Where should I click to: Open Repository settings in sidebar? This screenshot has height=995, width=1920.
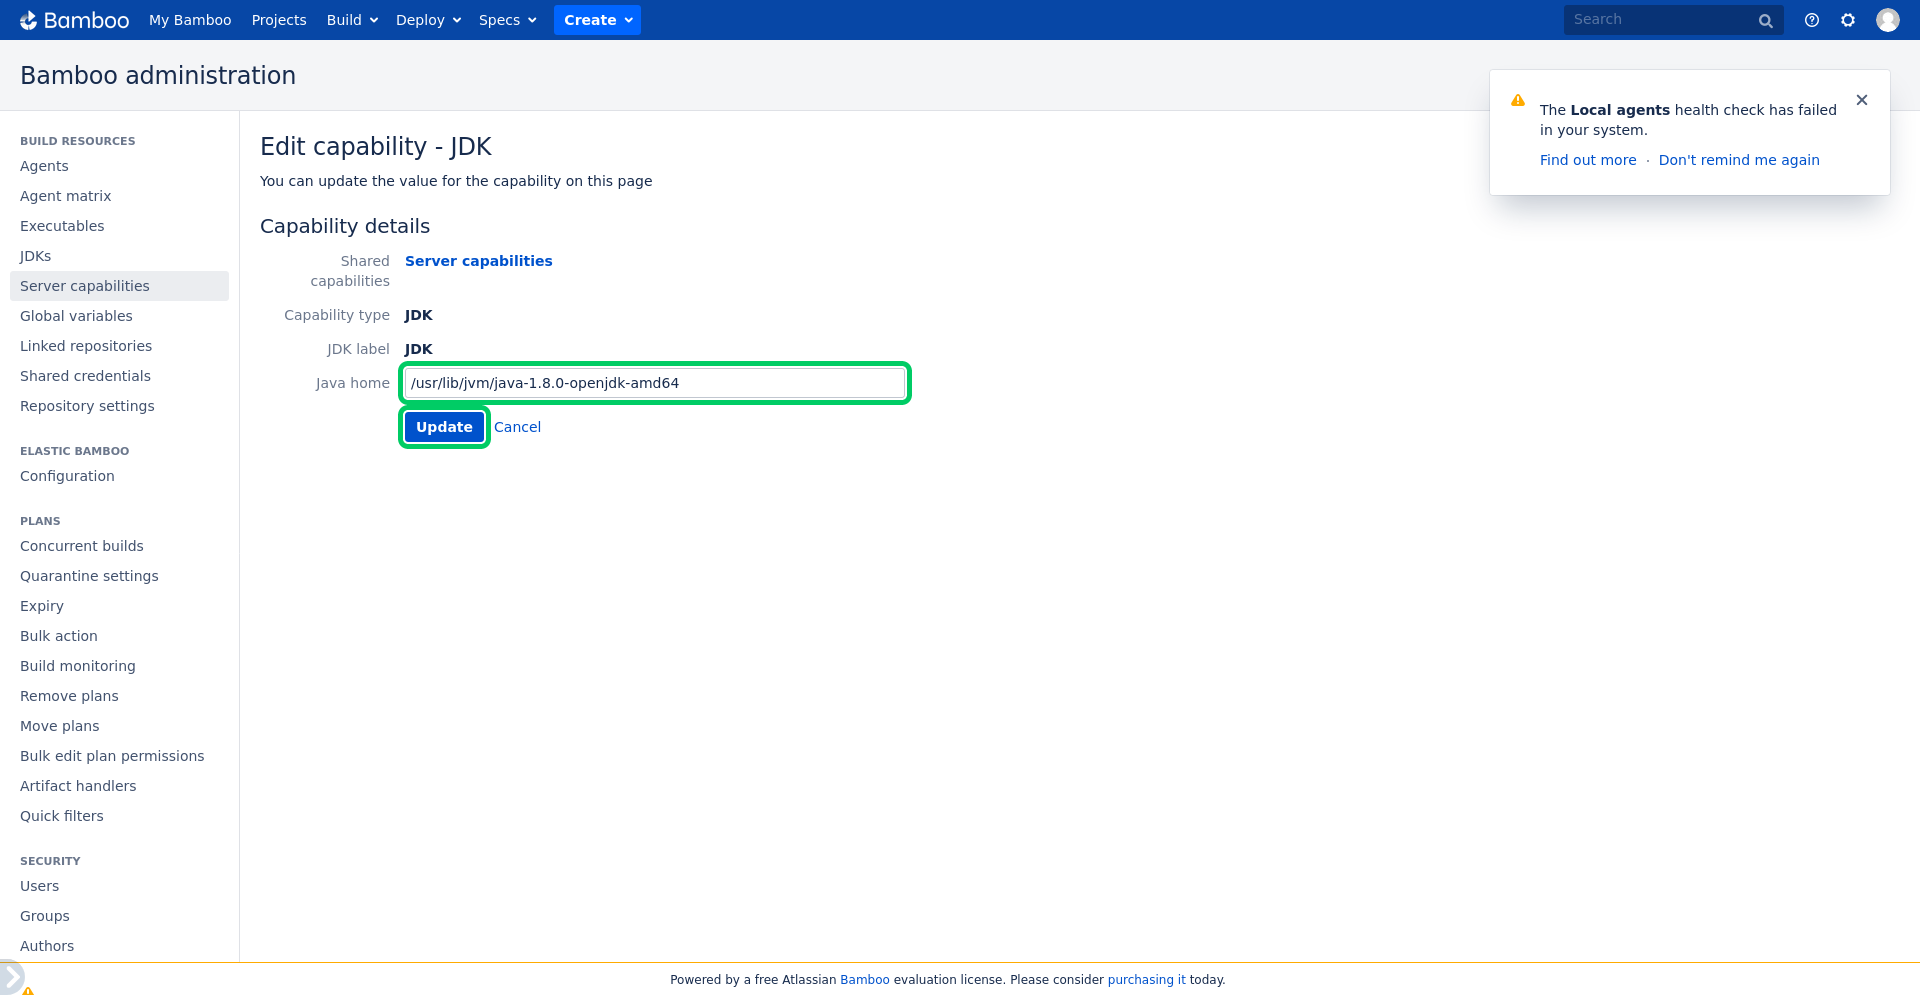(x=87, y=406)
